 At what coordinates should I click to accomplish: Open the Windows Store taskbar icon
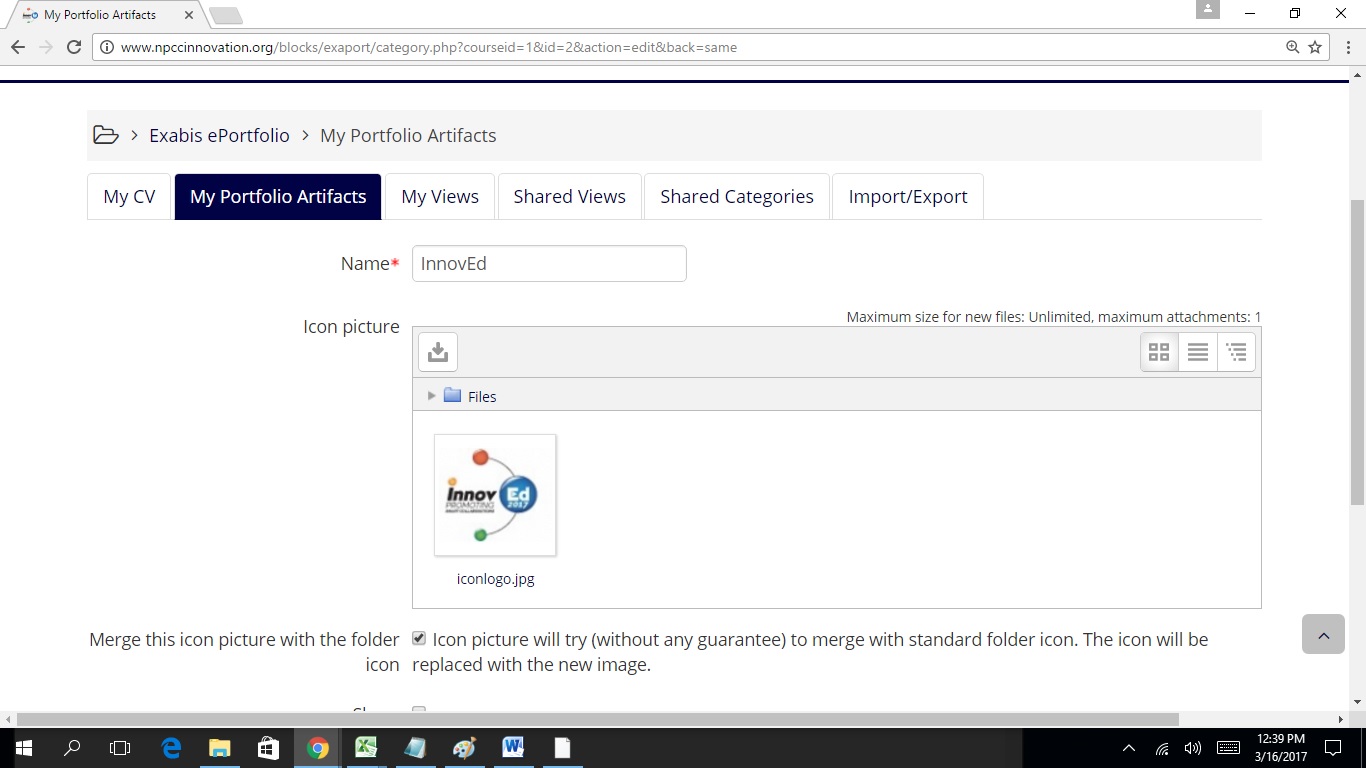[268, 748]
